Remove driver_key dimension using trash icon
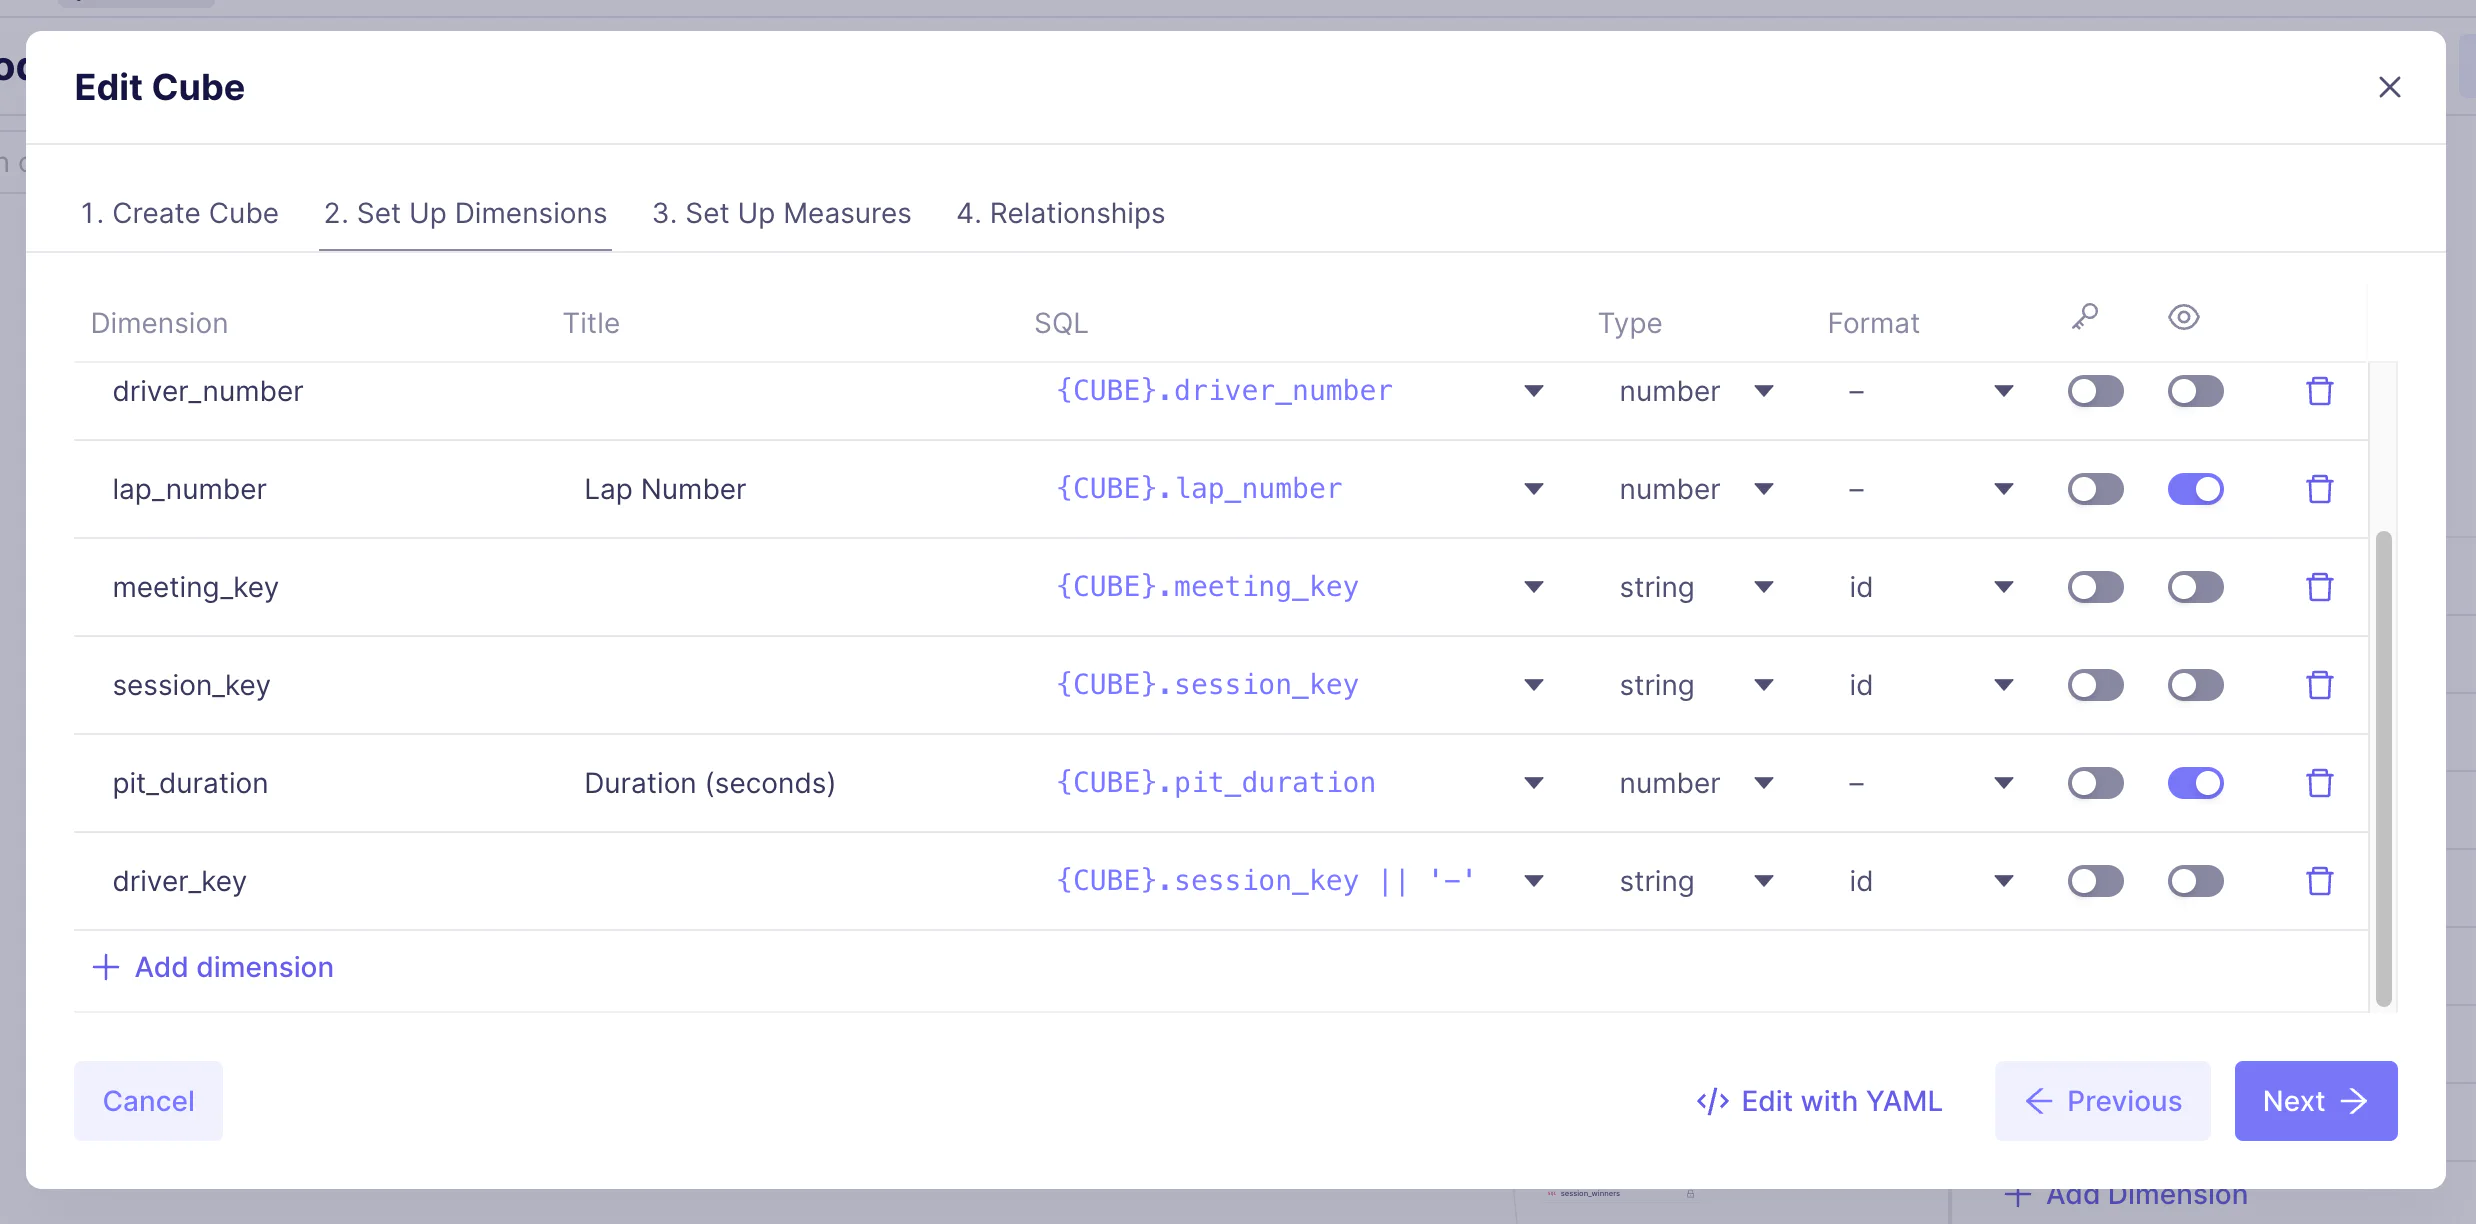Screen dimensions: 2476x1224 point(2319,881)
